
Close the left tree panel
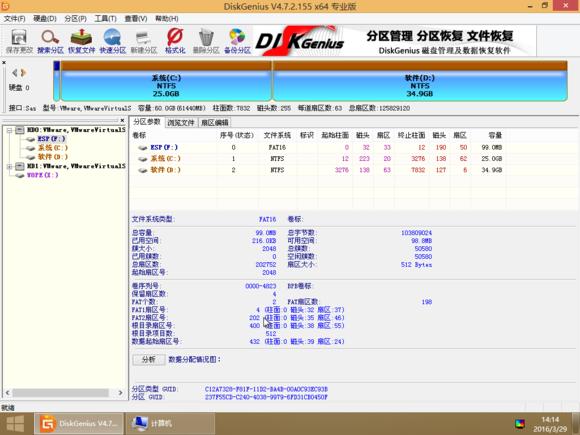tap(122, 120)
